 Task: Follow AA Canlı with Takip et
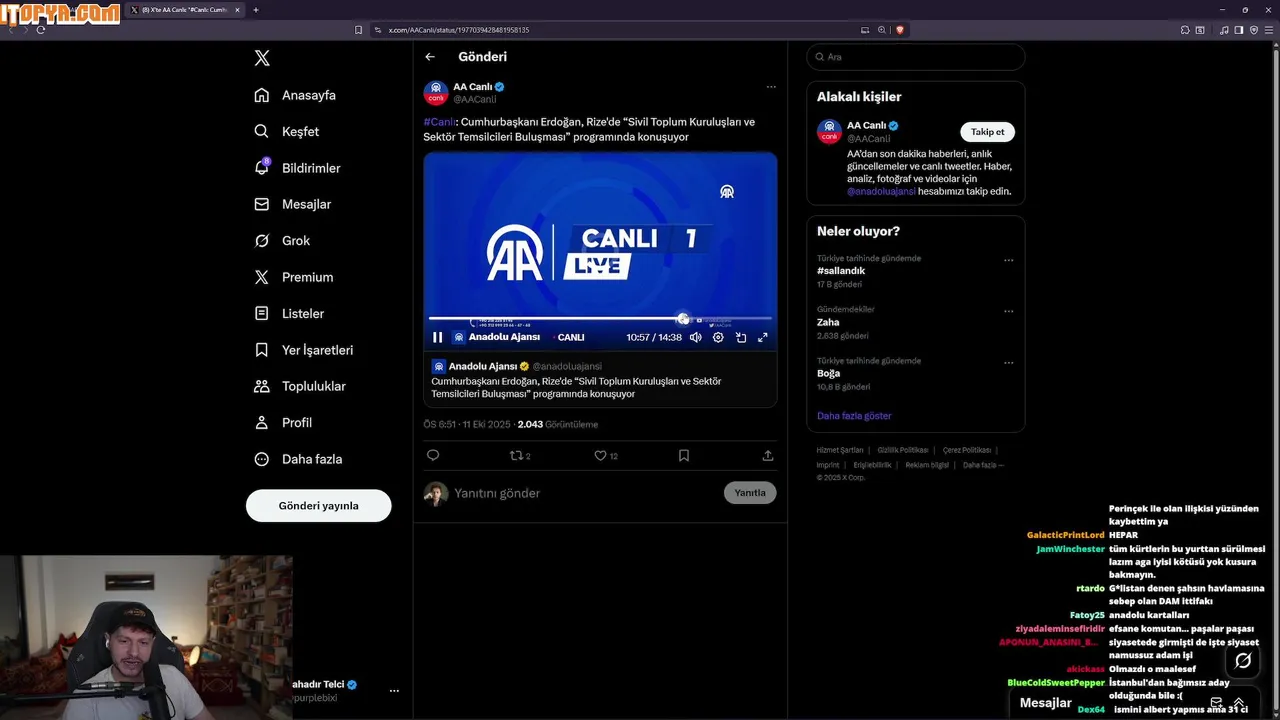(x=988, y=132)
